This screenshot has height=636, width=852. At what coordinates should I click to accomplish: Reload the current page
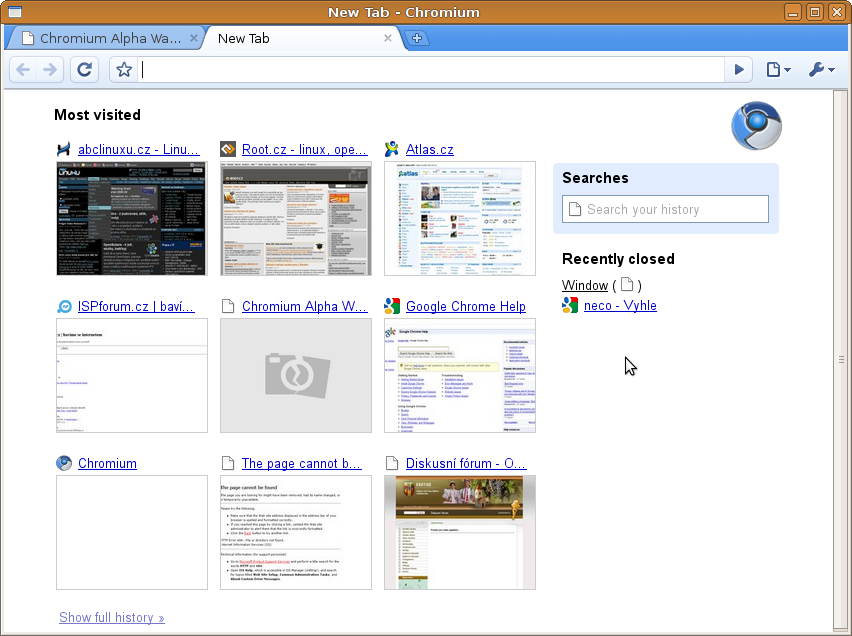click(85, 70)
